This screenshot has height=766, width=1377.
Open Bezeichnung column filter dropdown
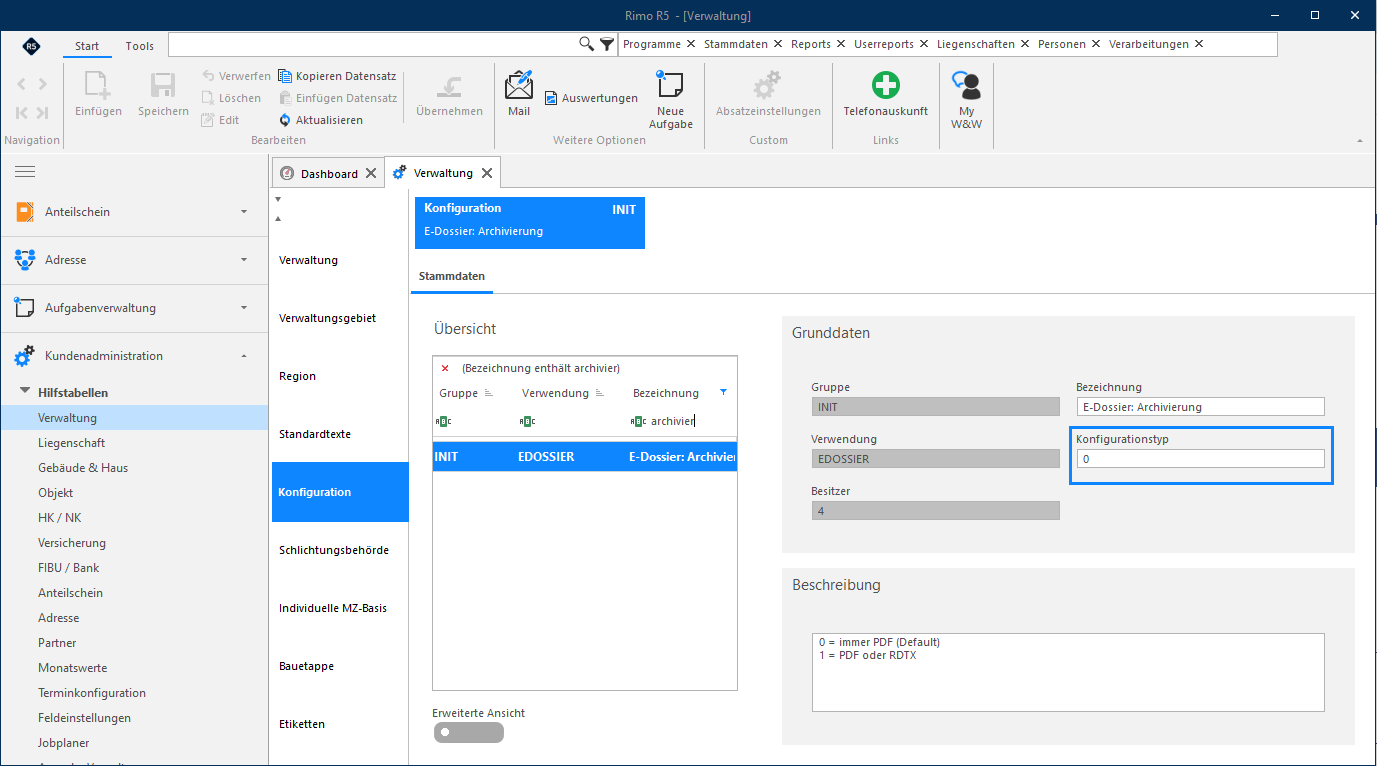coord(724,392)
